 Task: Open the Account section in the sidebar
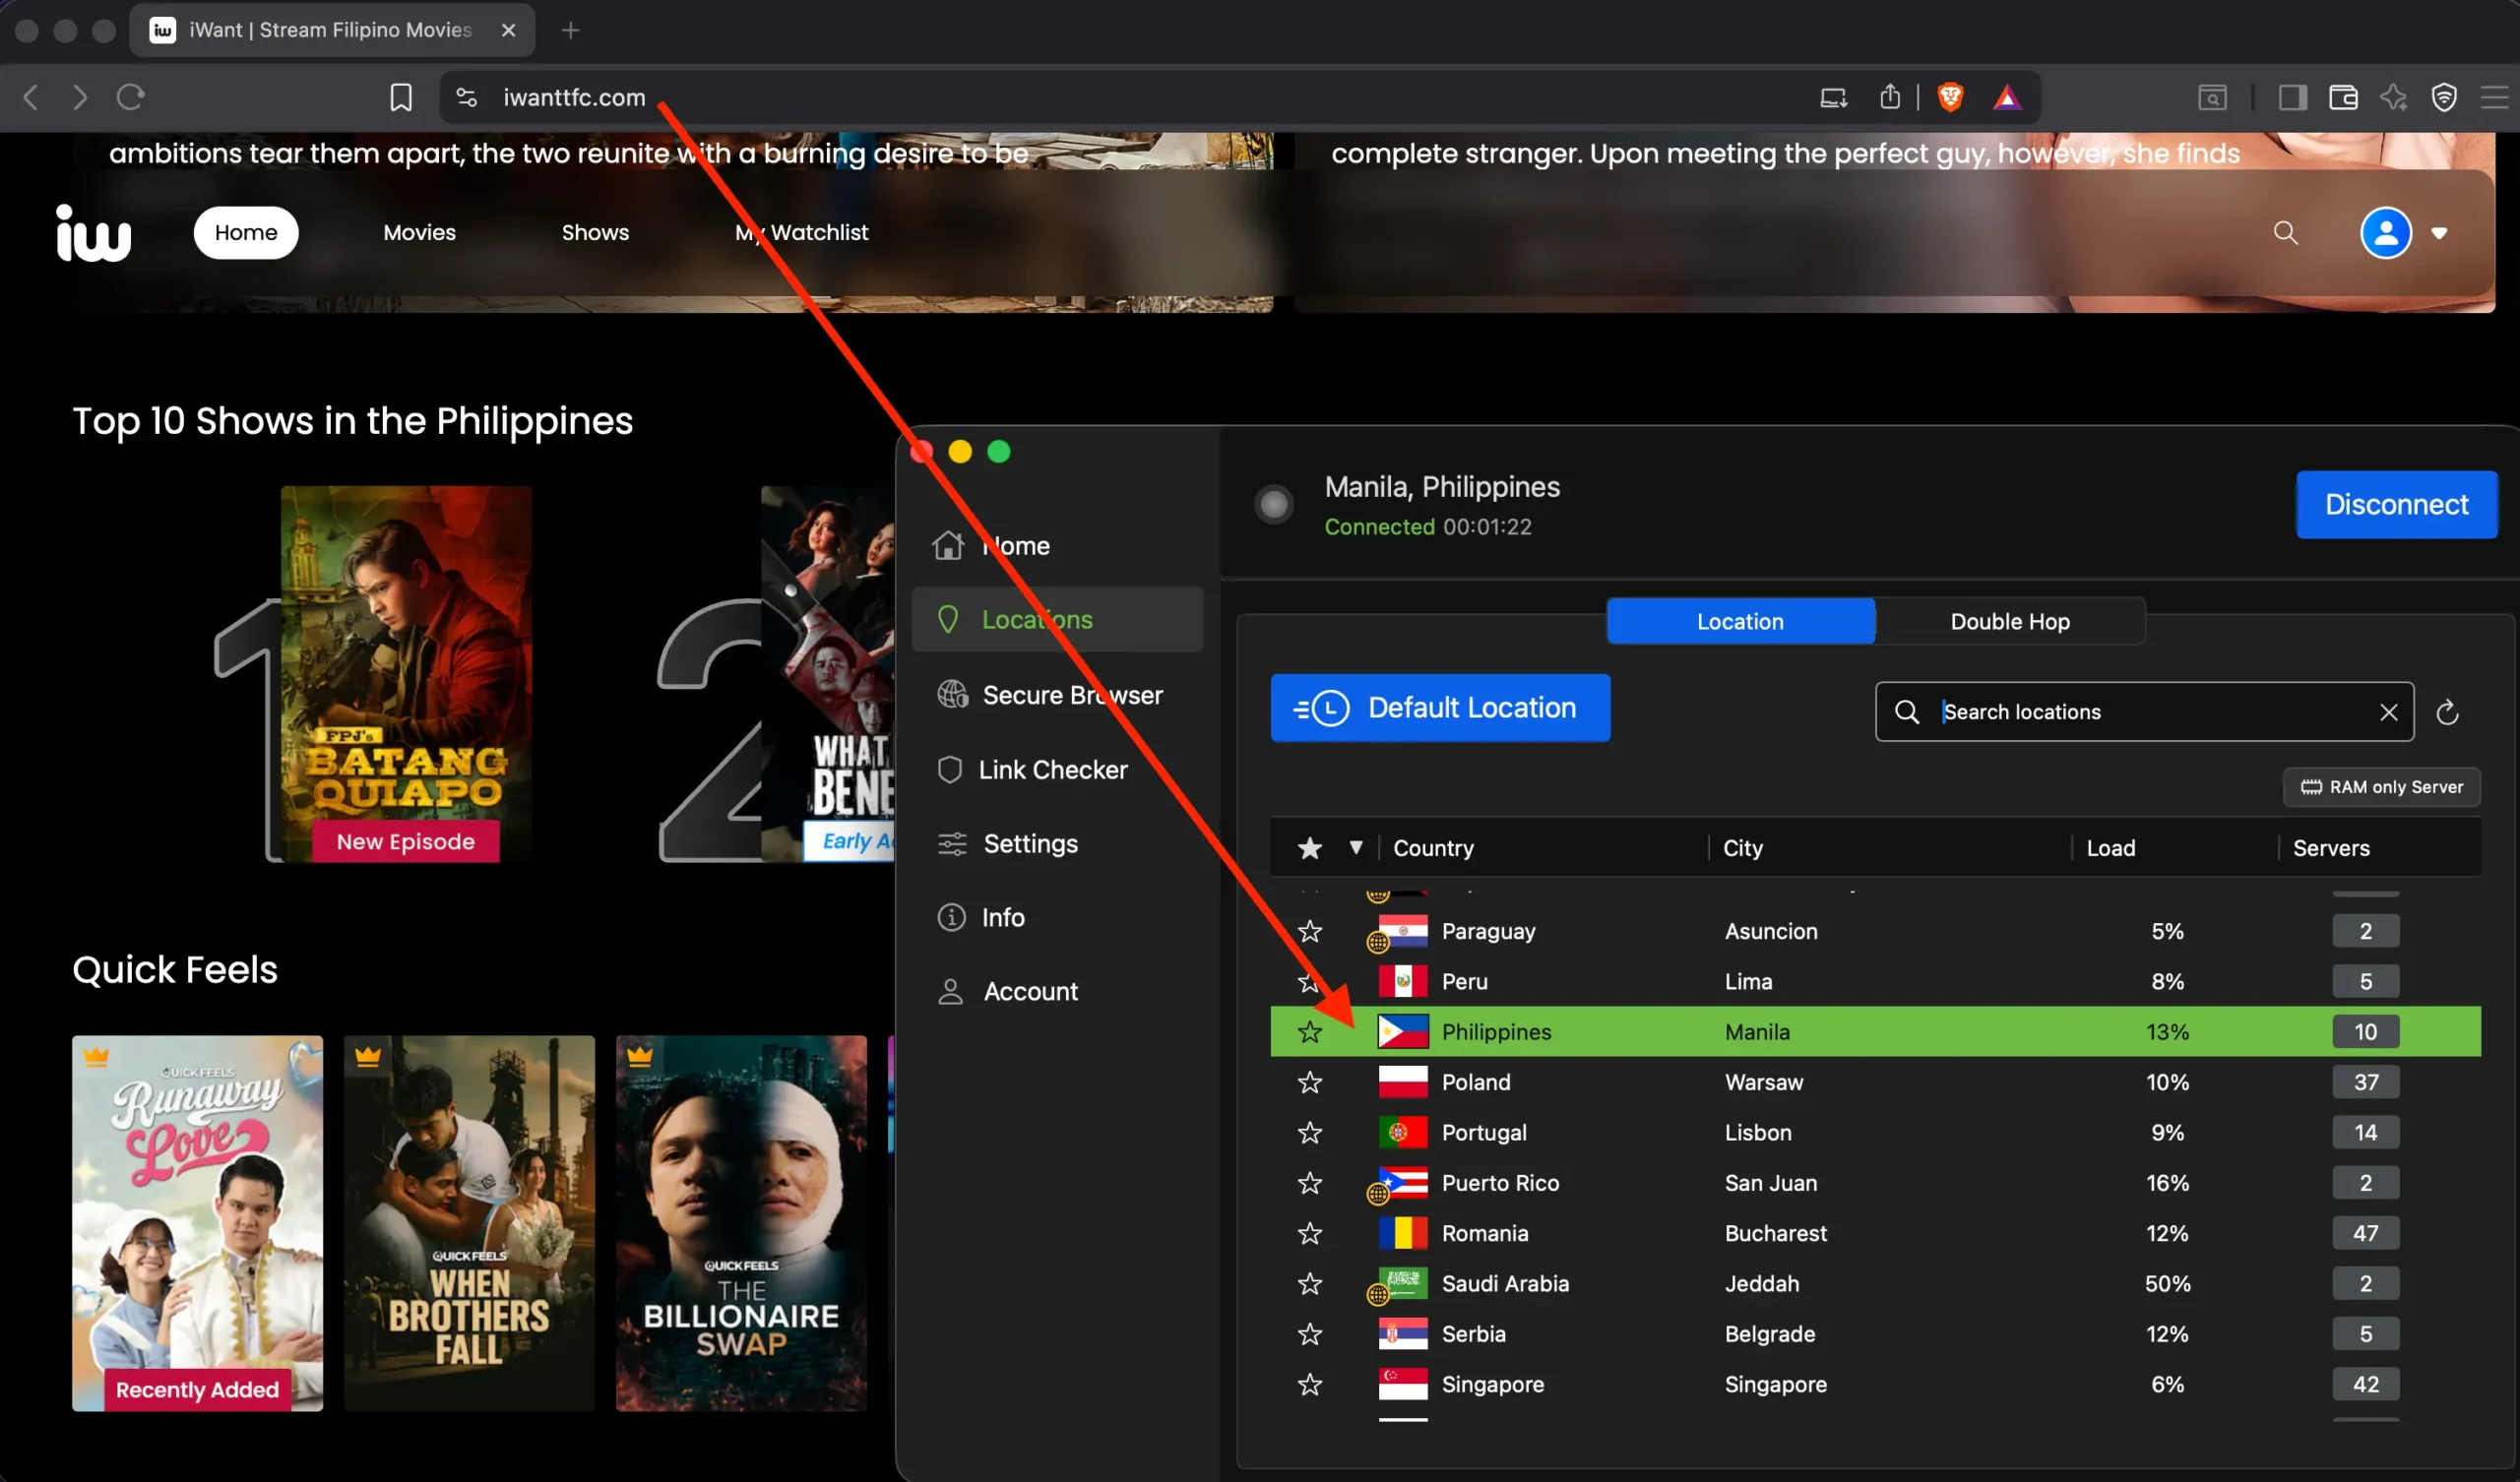click(x=1030, y=990)
